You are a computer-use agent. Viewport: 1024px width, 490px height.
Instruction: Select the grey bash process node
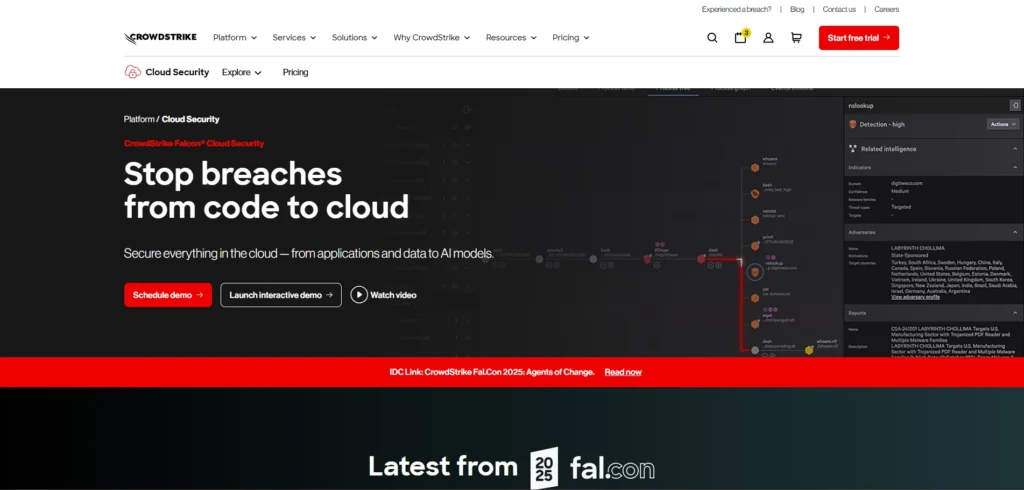click(593, 259)
